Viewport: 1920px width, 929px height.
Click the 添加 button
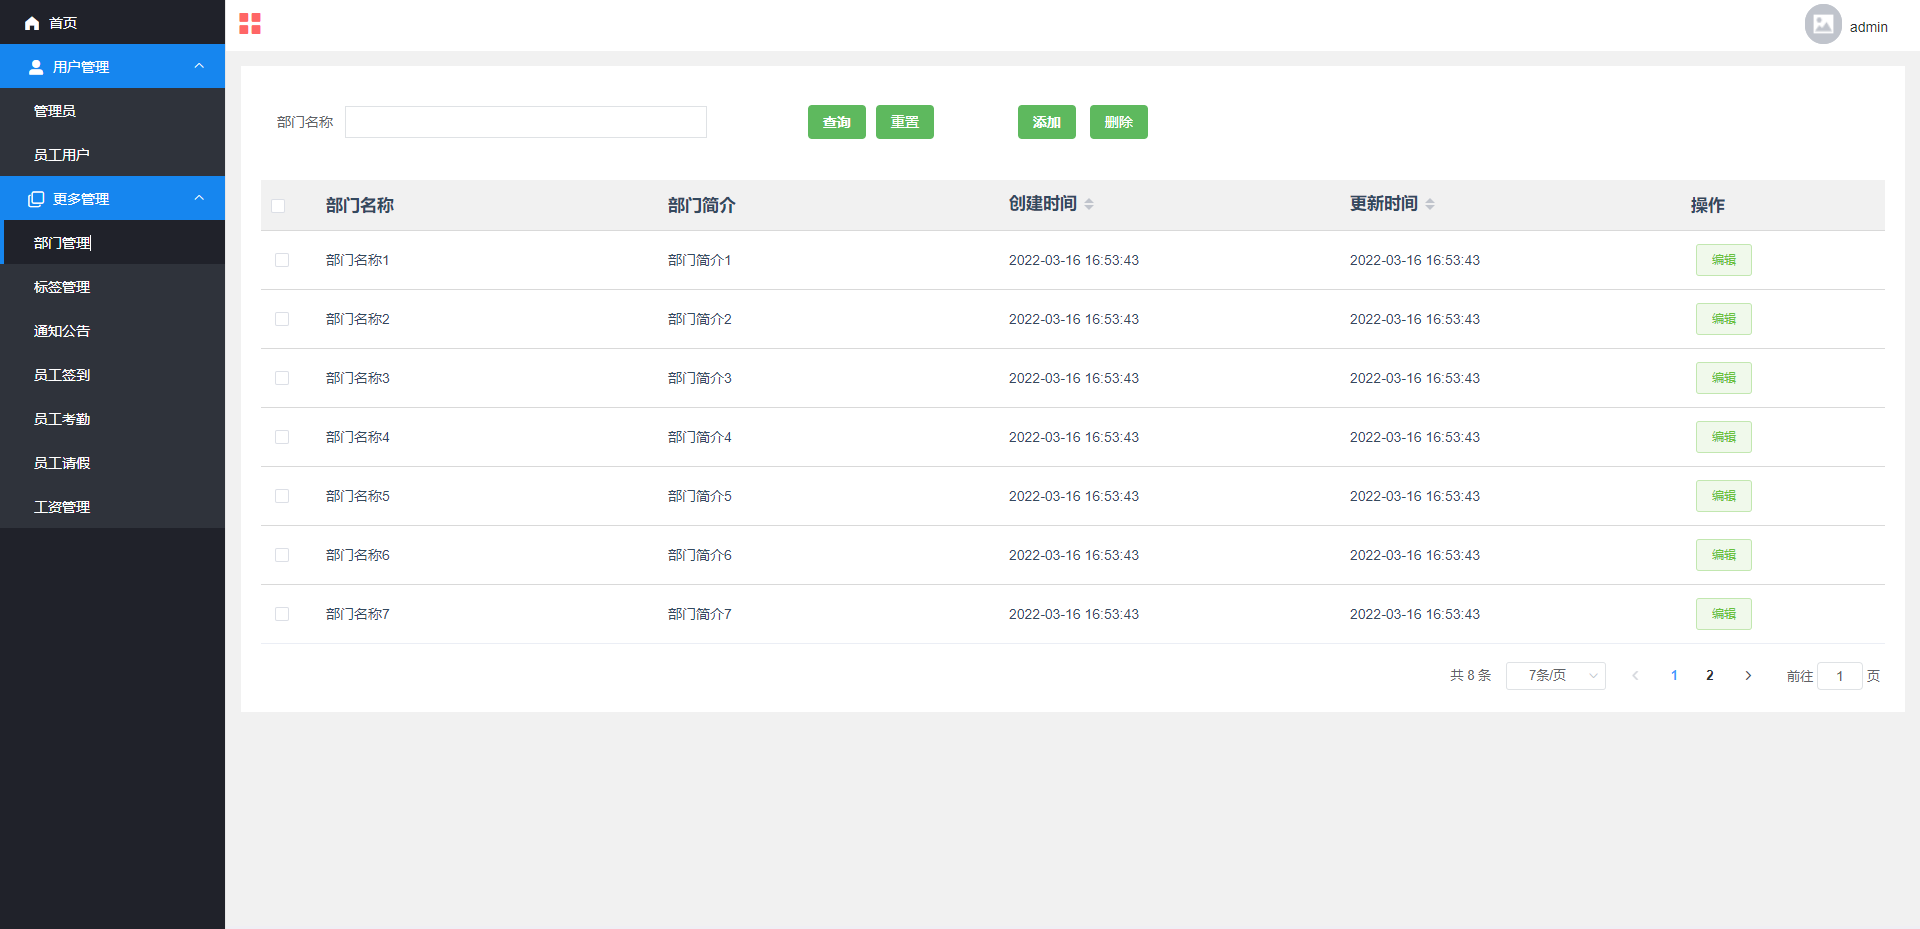[x=1046, y=122]
